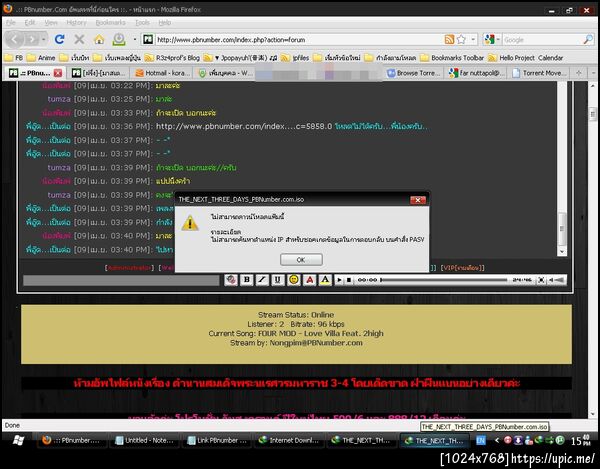
Task: Open the Help menu
Action: point(165,23)
